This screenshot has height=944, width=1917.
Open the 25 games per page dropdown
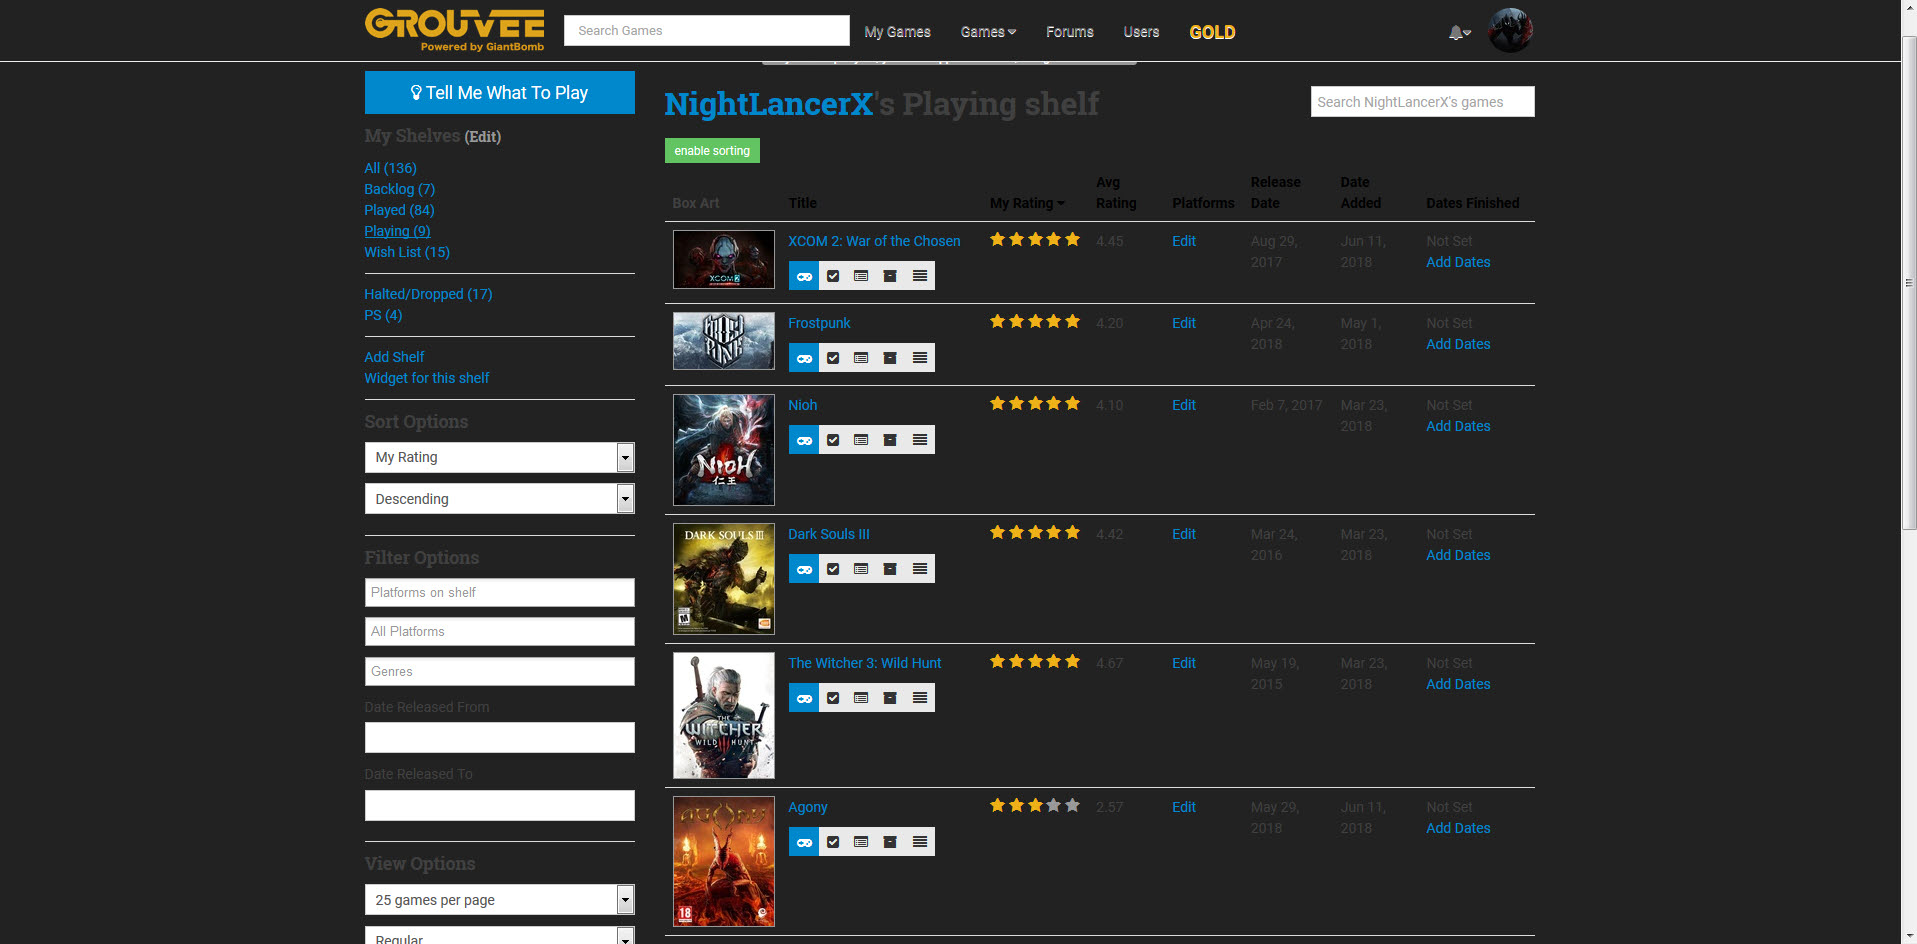pos(500,900)
